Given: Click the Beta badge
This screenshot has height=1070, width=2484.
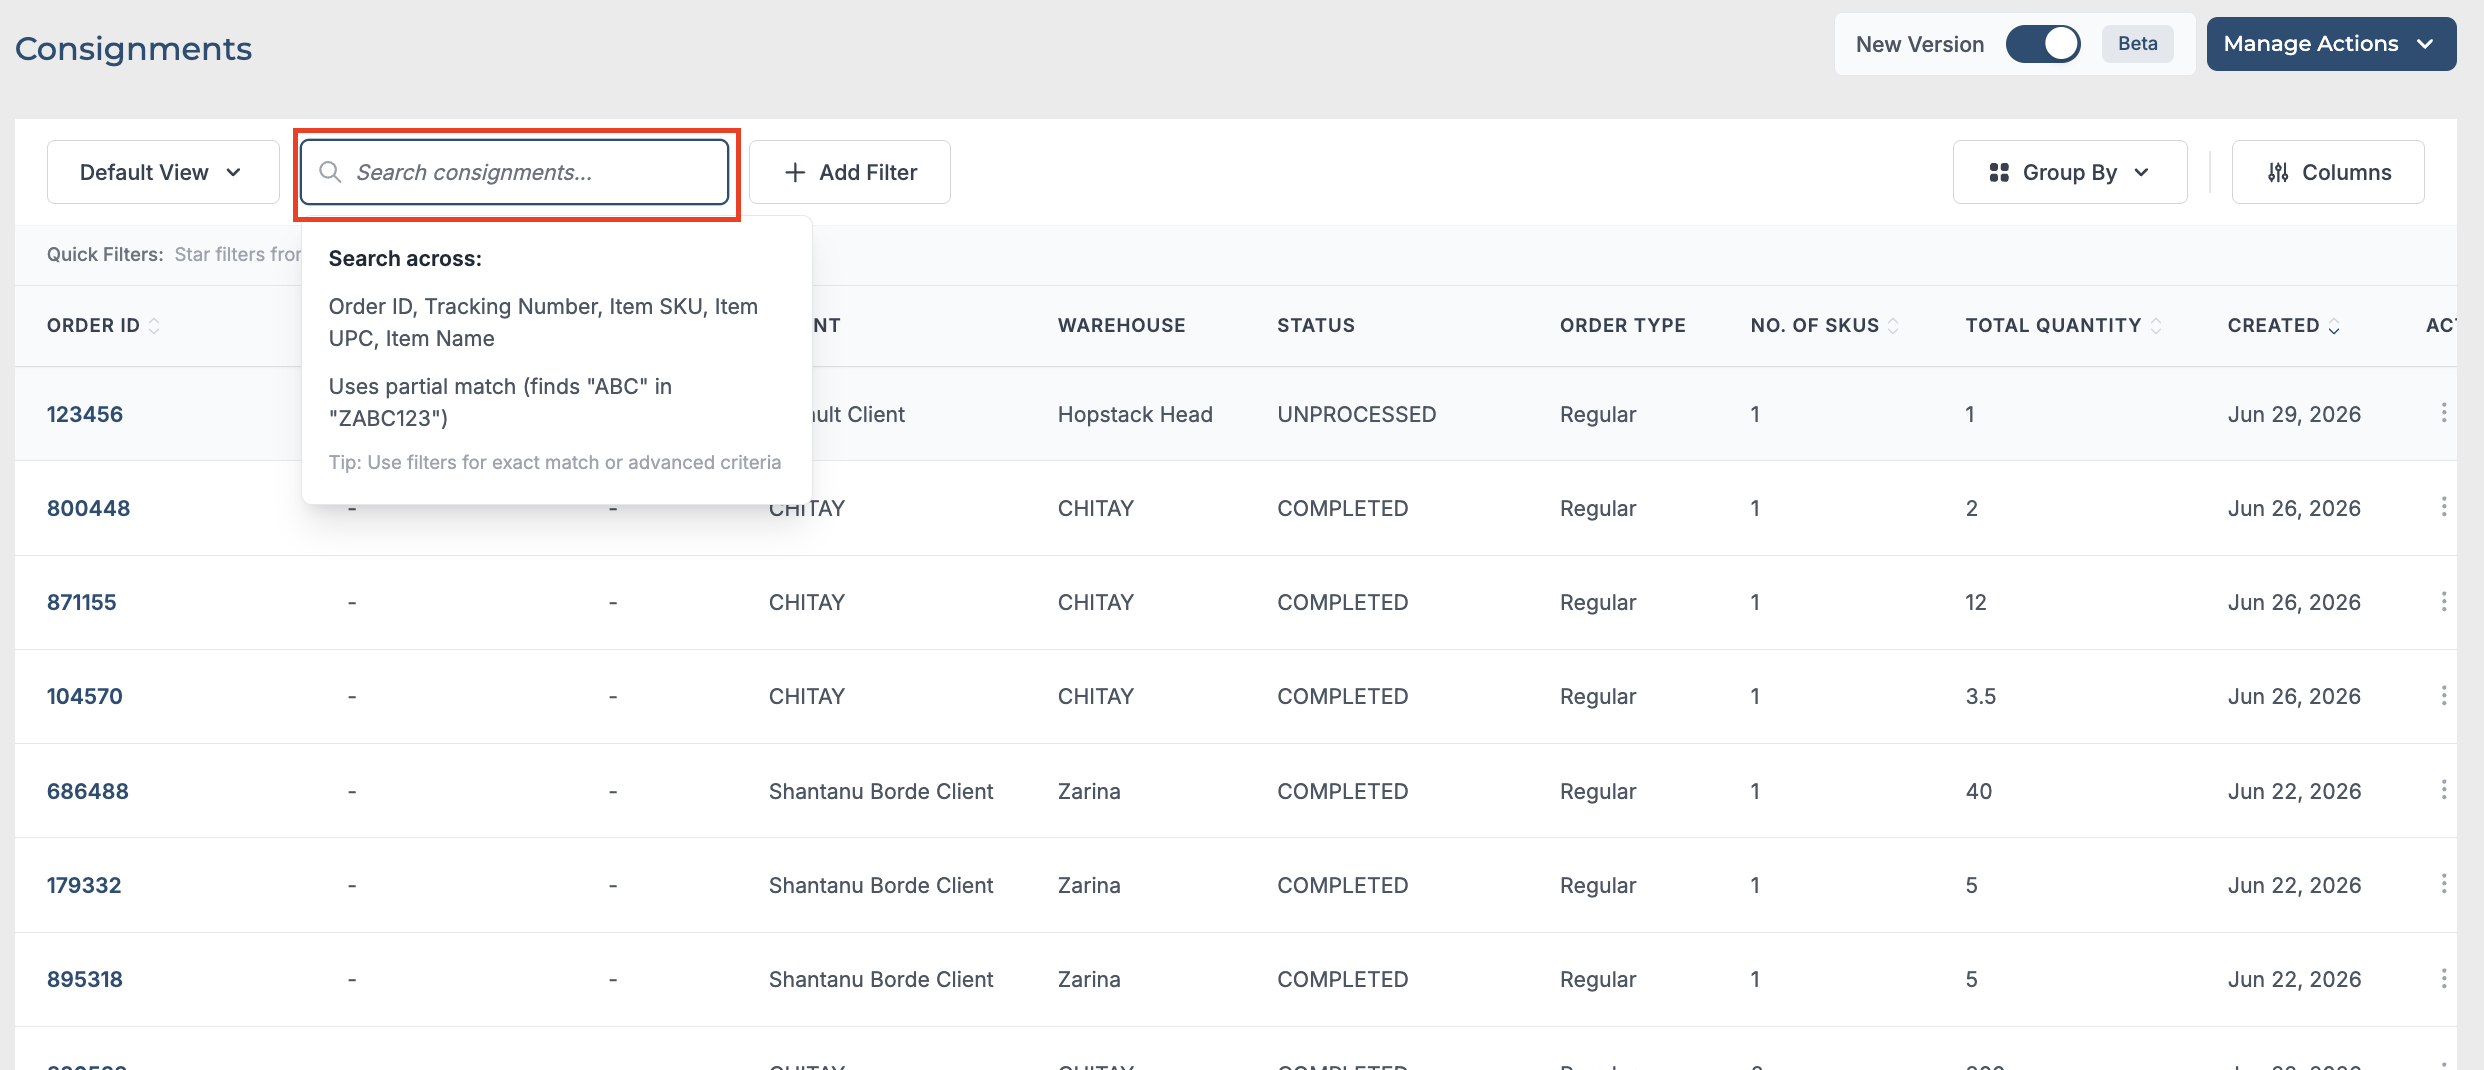Looking at the screenshot, I should pyautogui.click(x=2138, y=44).
